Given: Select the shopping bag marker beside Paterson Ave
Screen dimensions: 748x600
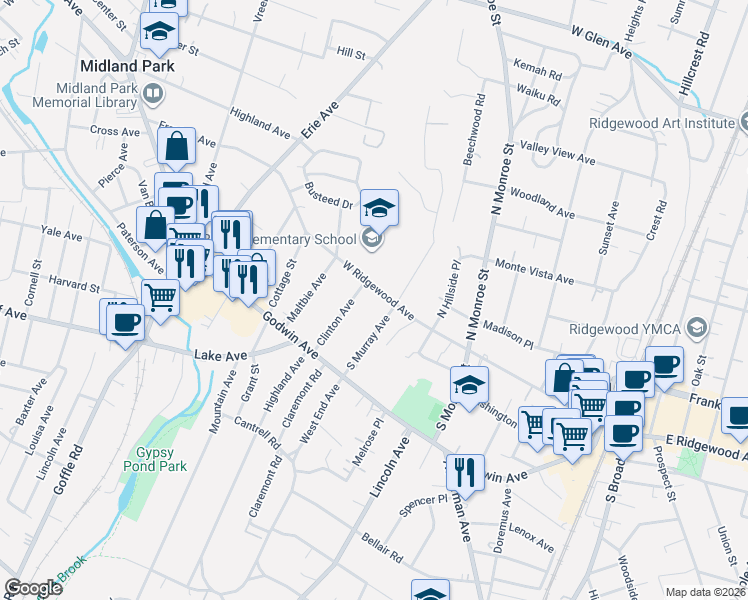Looking at the screenshot, I should point(156,227).
